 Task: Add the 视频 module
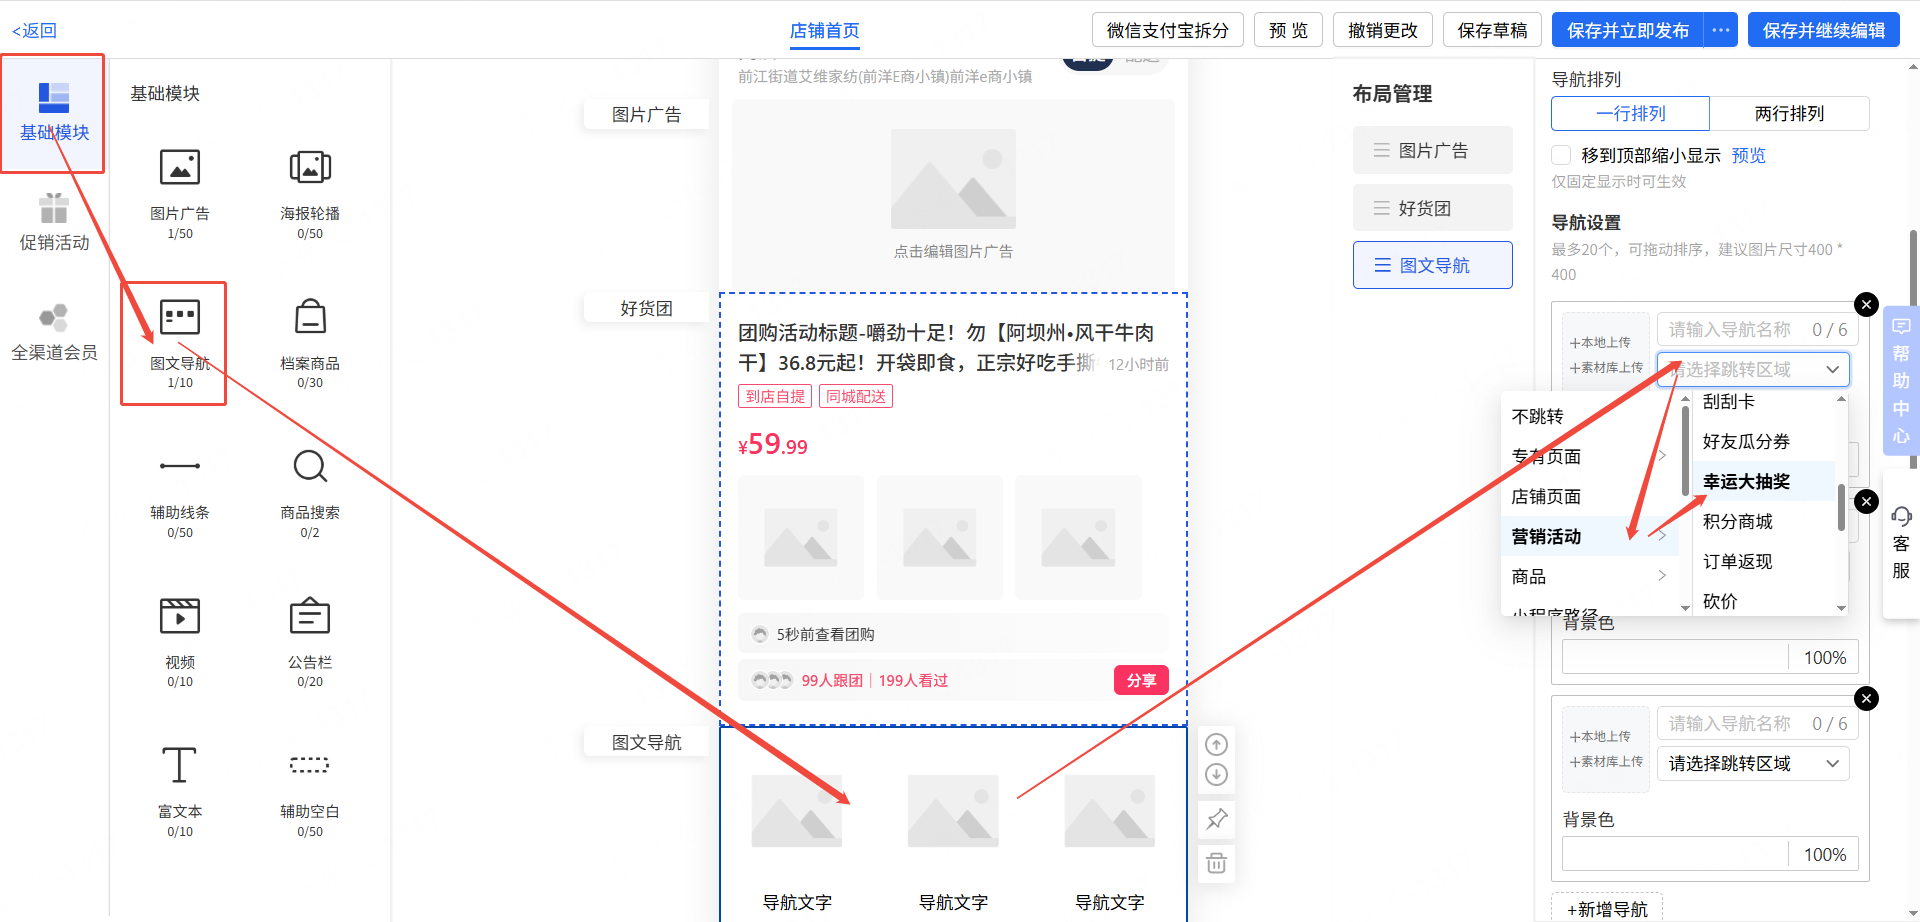point(180,642)
